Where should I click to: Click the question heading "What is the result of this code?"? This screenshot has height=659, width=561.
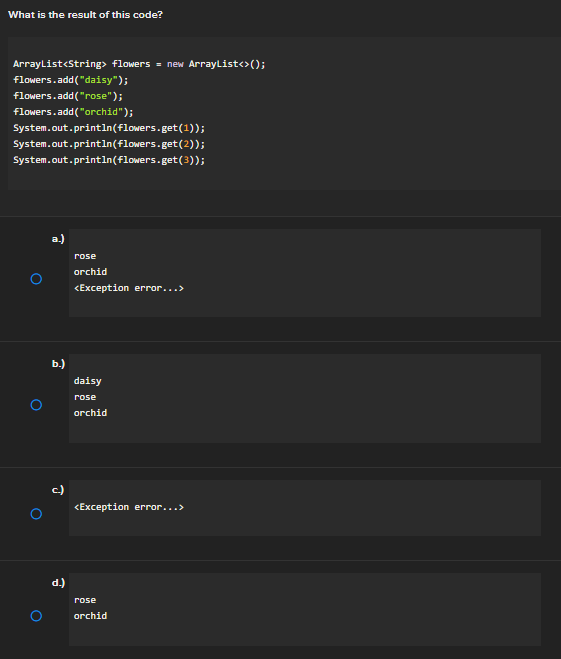pyautogui.click(x=85, y=15)
